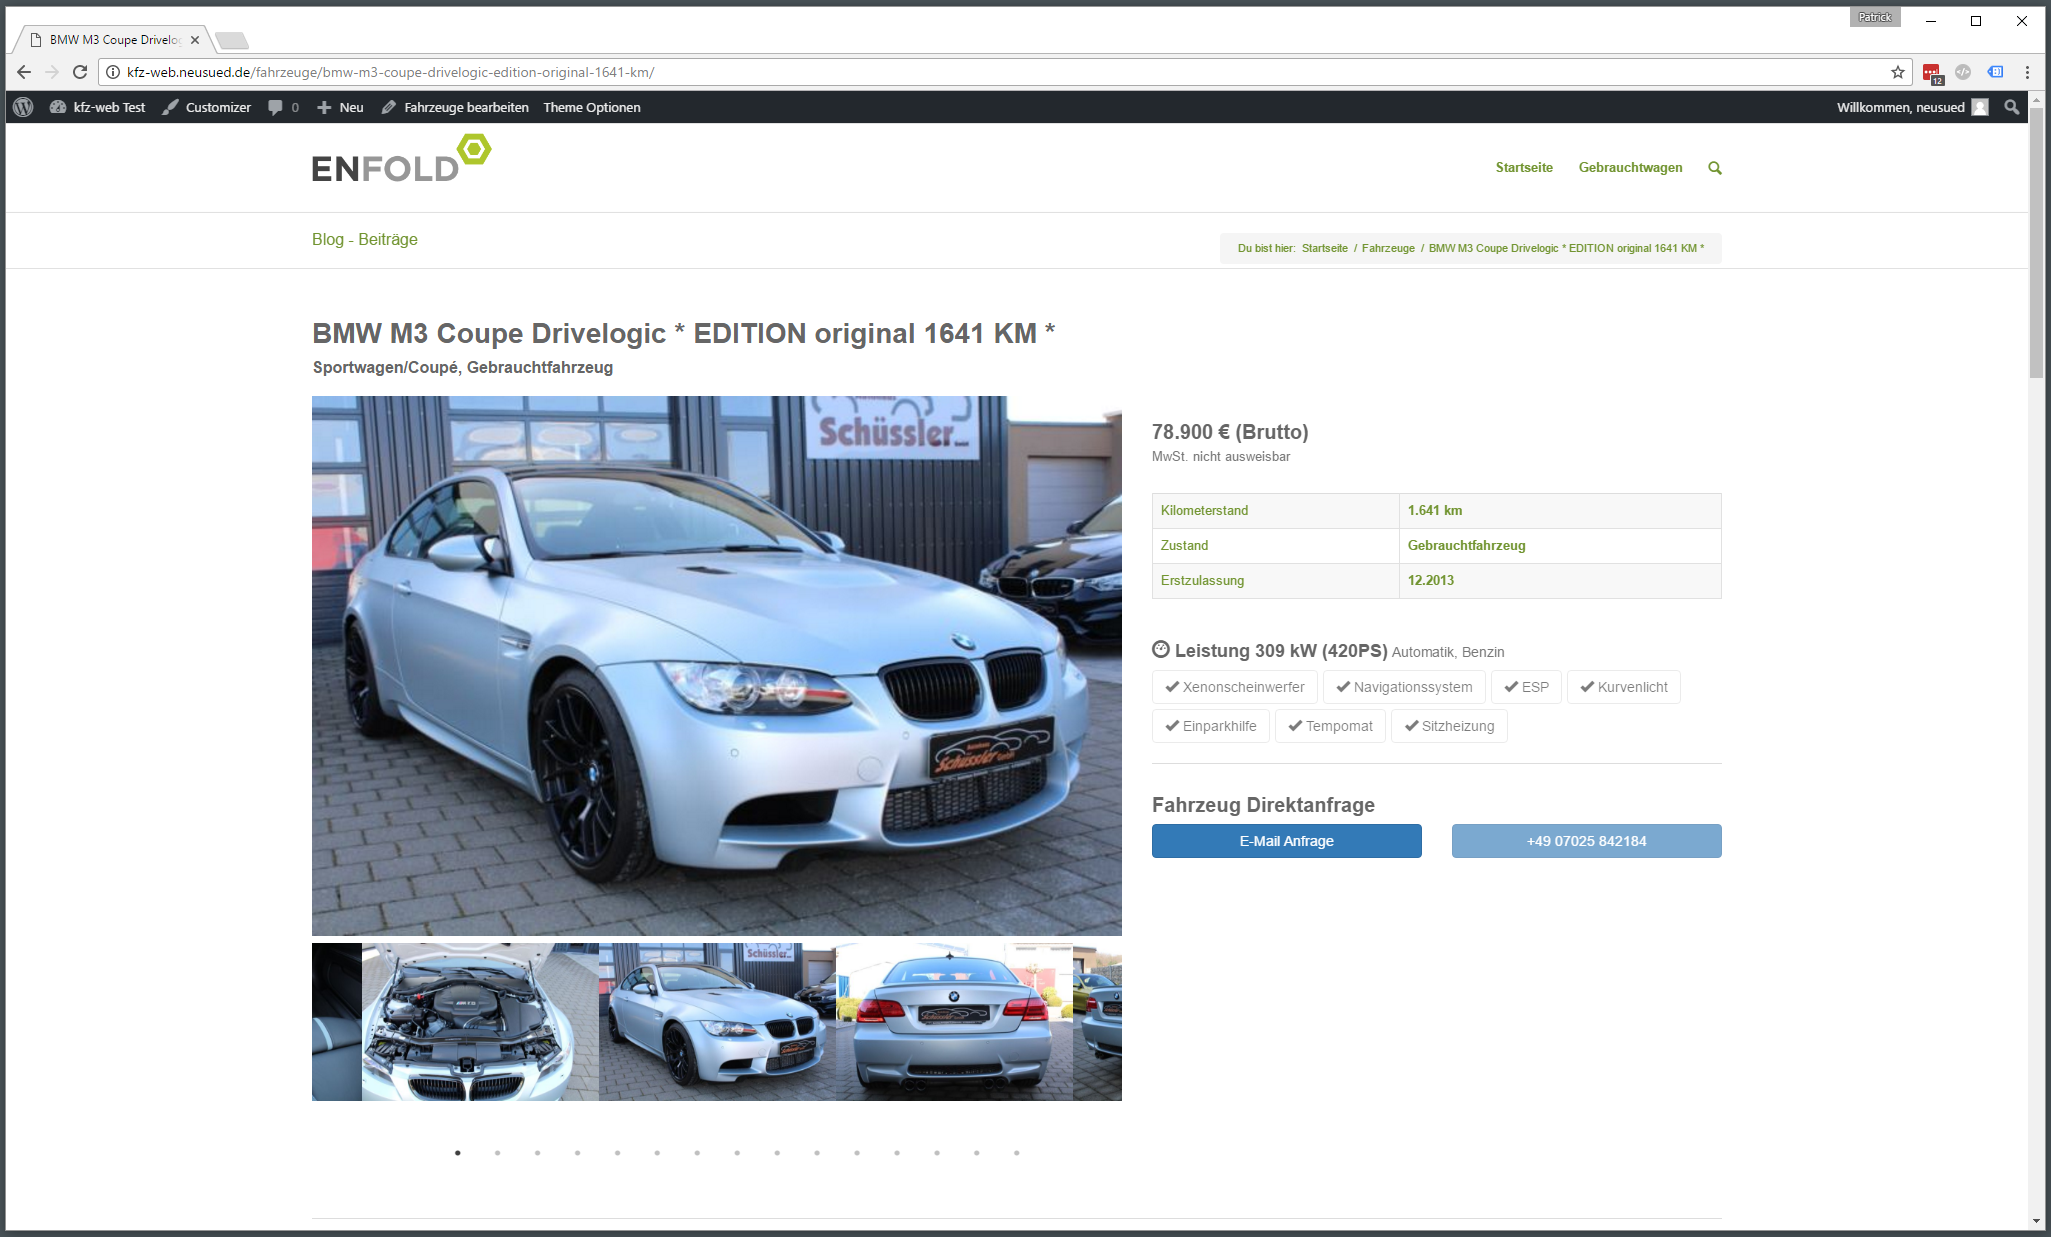Click the Erstzulassung value 12.2013

click(x=1430, y=580)
